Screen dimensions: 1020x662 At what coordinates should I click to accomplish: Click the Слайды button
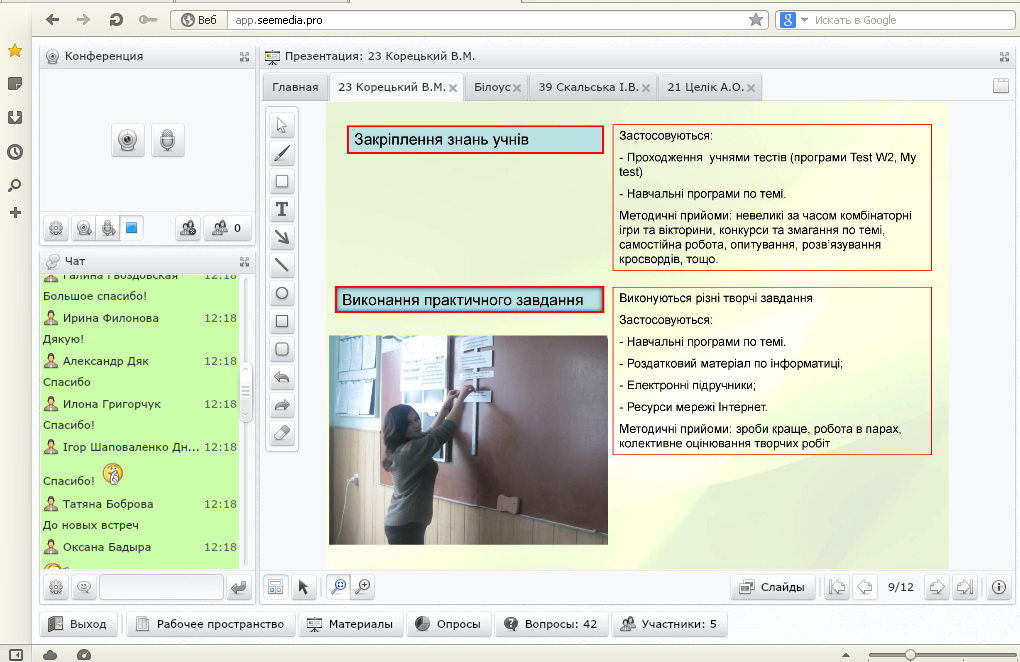(x=772, y=587)
